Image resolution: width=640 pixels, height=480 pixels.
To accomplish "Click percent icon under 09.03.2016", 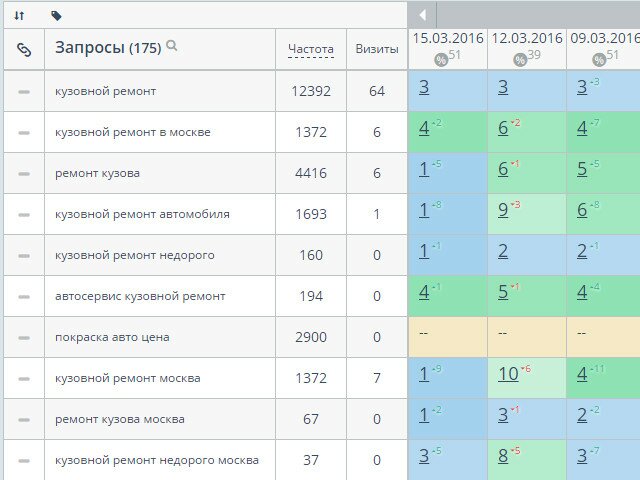I will pyautogui.click(x=599, y=60).
